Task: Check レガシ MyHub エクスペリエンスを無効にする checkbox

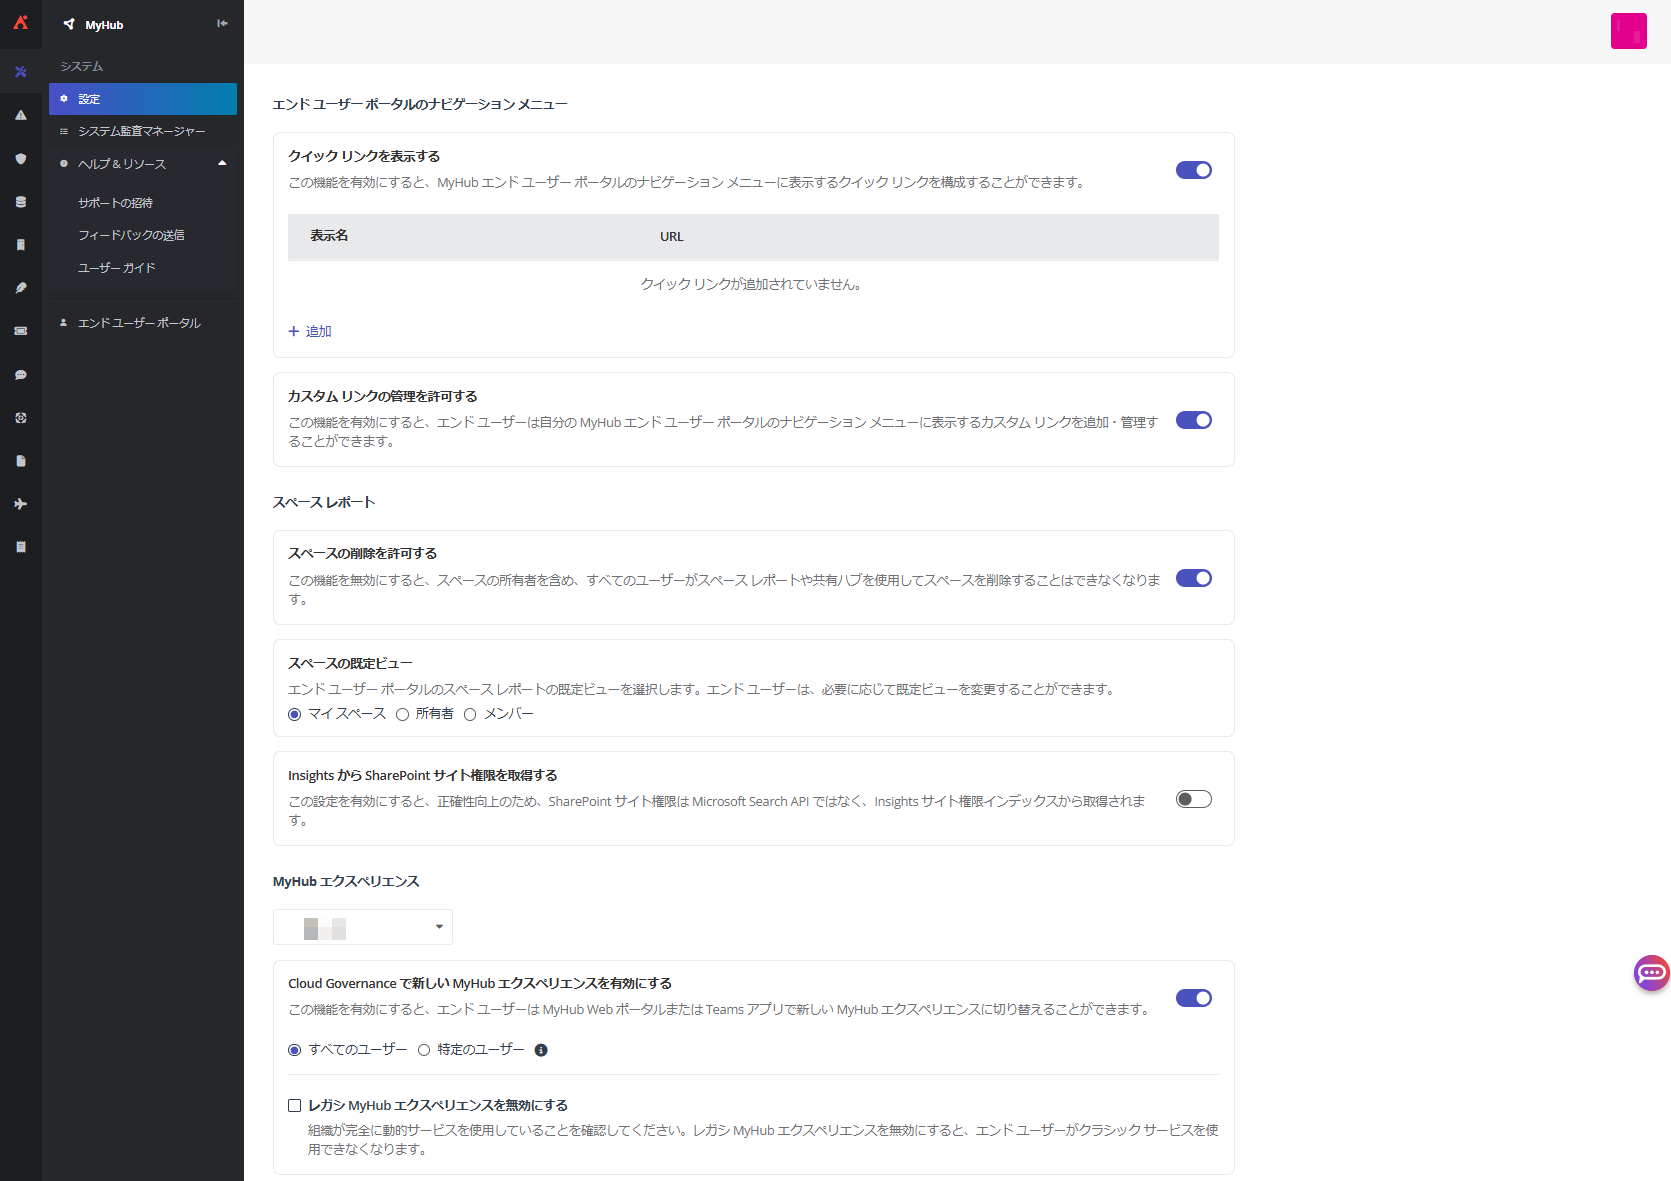Action: 294,1105
